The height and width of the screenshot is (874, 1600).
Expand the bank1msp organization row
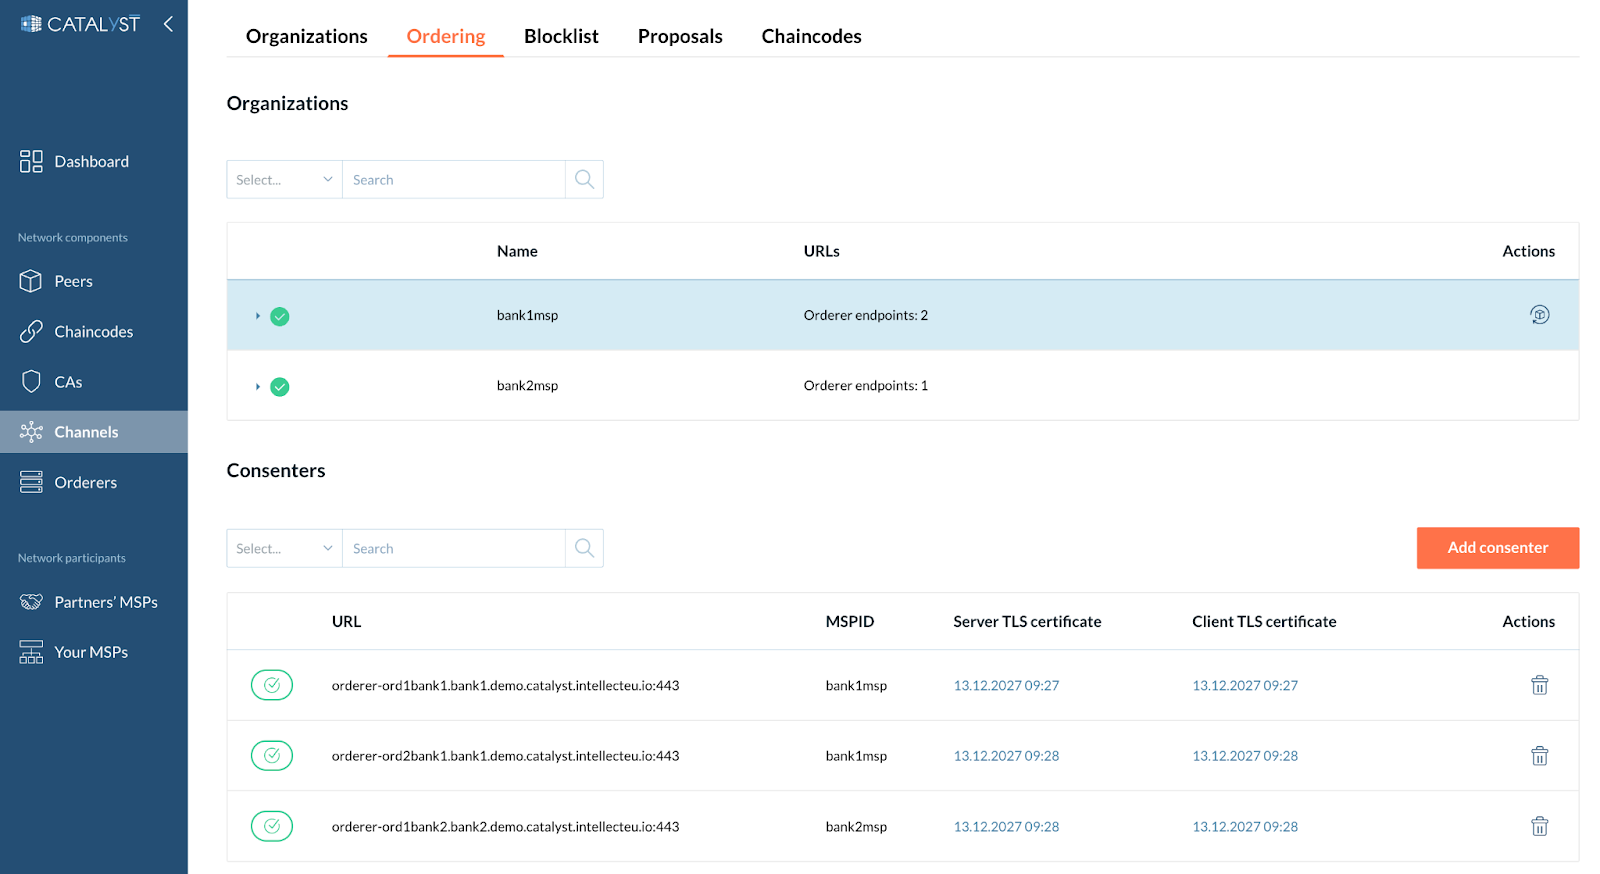(x=257, y=316)
